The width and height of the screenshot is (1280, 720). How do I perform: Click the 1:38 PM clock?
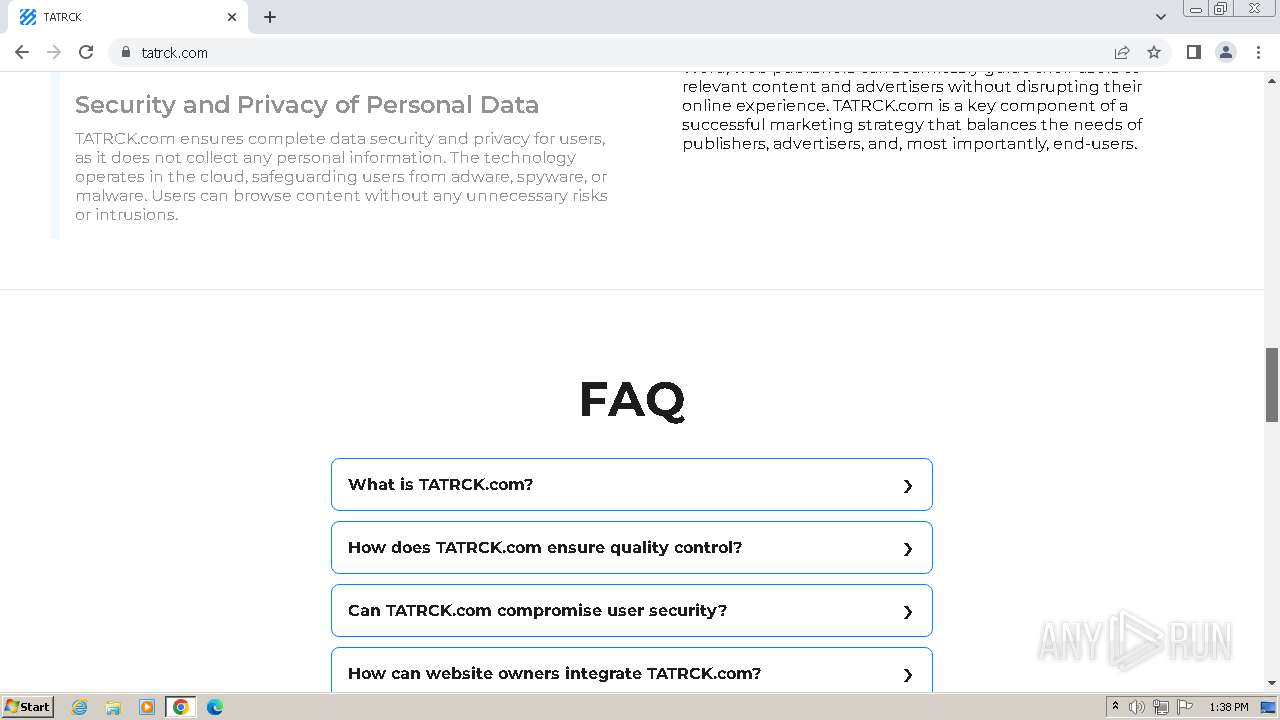1228,707
